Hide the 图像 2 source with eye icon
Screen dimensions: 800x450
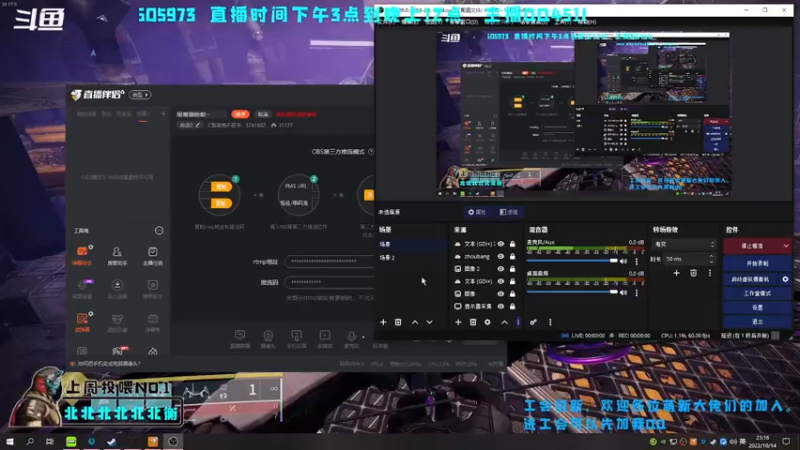click(x=501, y=269)
